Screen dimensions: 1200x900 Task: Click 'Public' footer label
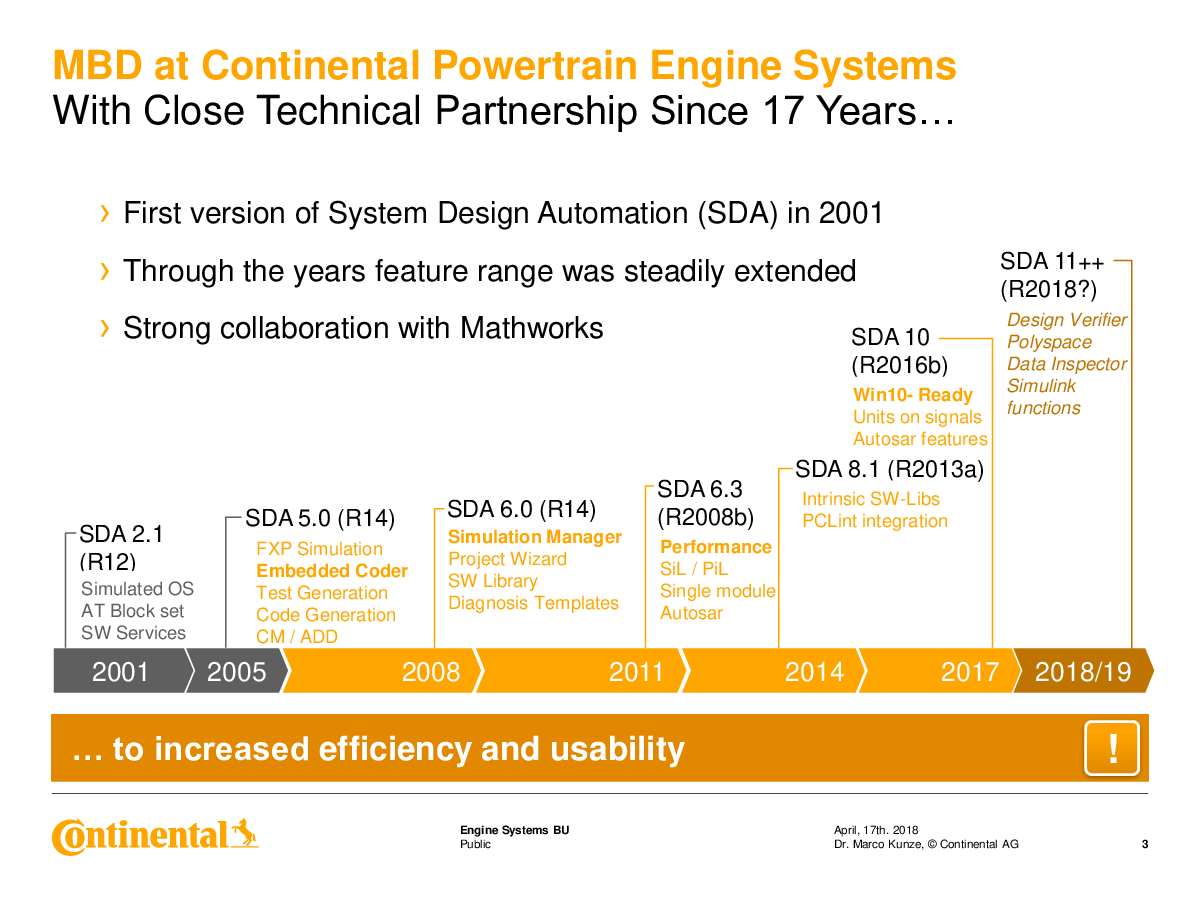pos(475,844)
